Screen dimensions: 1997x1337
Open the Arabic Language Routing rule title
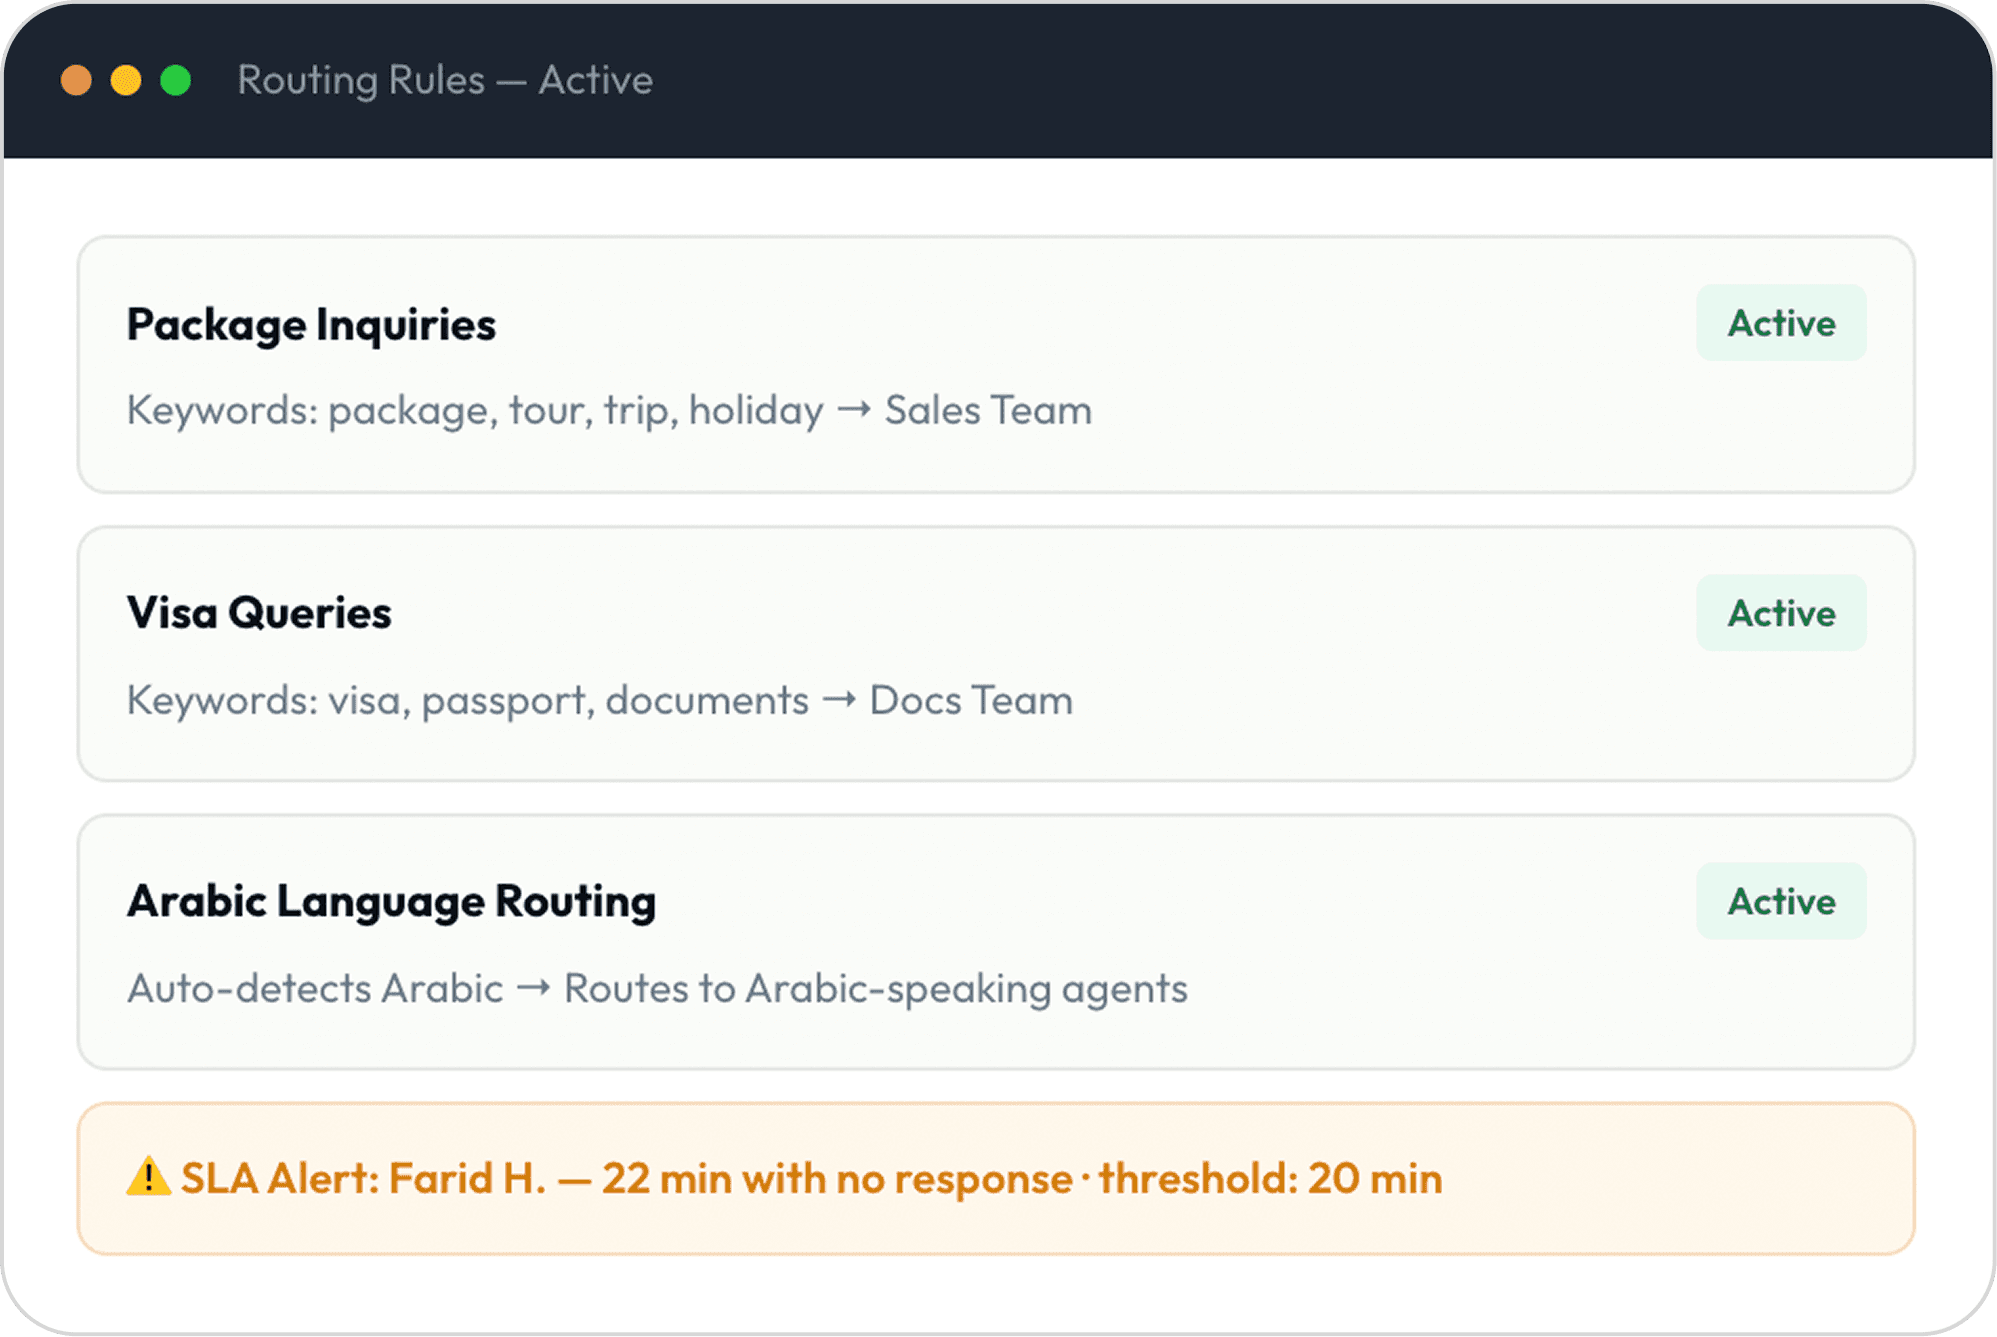coord(391,902)
